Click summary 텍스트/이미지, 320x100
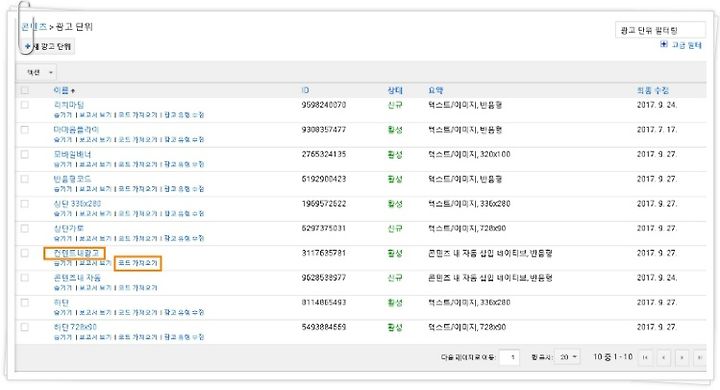 [469, 154]
